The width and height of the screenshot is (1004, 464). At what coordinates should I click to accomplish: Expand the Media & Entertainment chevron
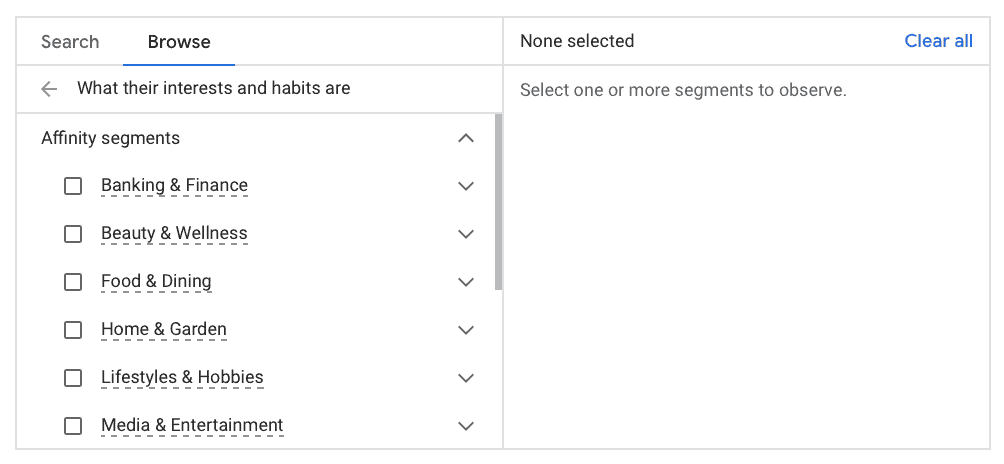pyautogui.click(x=465, y=426)
